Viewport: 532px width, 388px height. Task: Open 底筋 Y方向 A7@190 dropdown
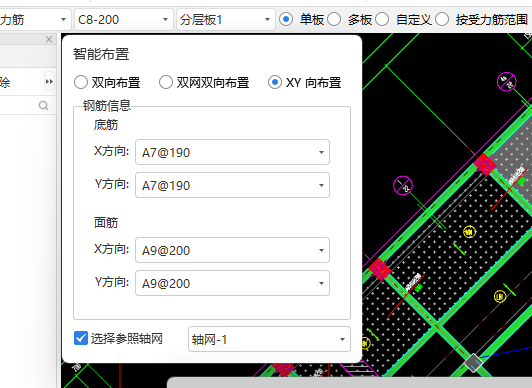coord(232,185)
